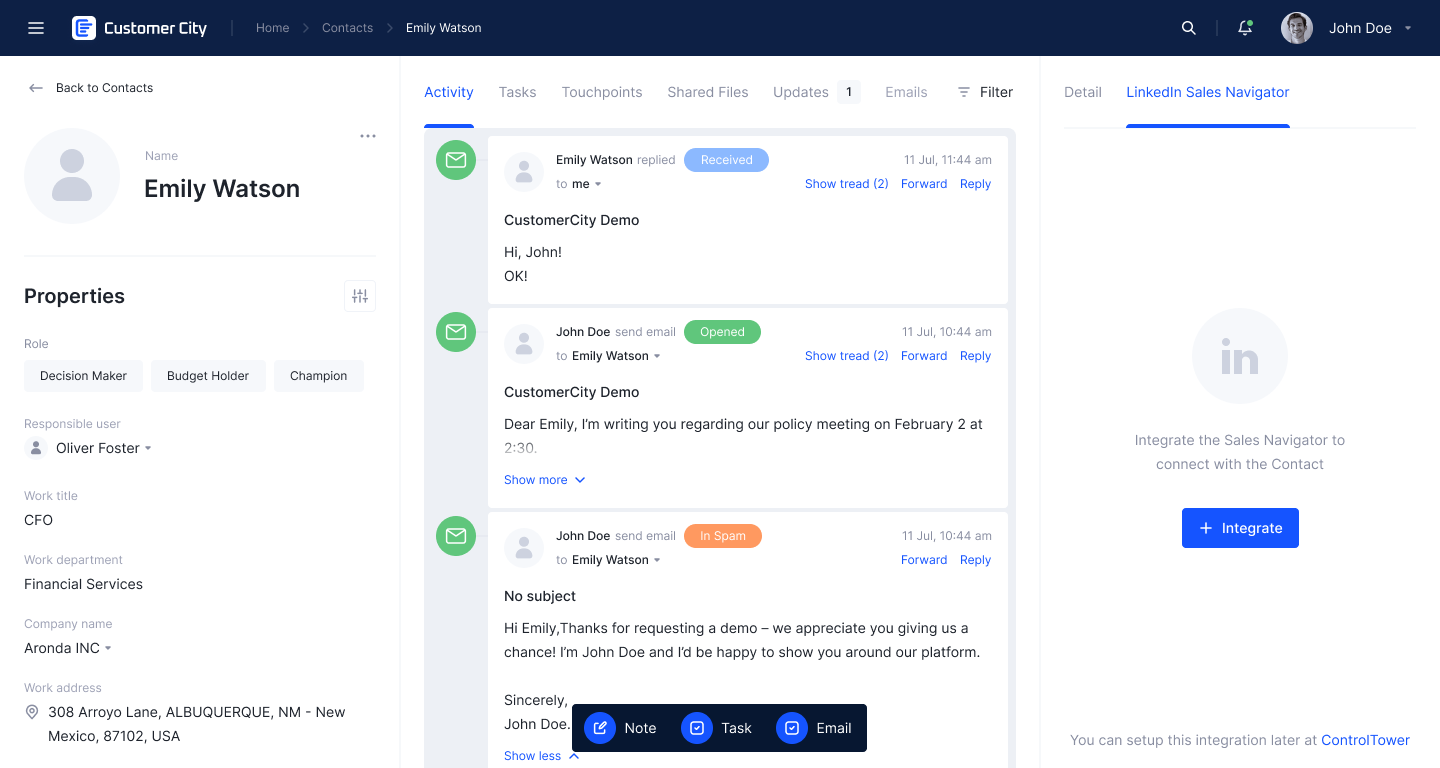Switch to the Tasks tab
Viewport: 1440px width, 768px height.
pos(517,92)
